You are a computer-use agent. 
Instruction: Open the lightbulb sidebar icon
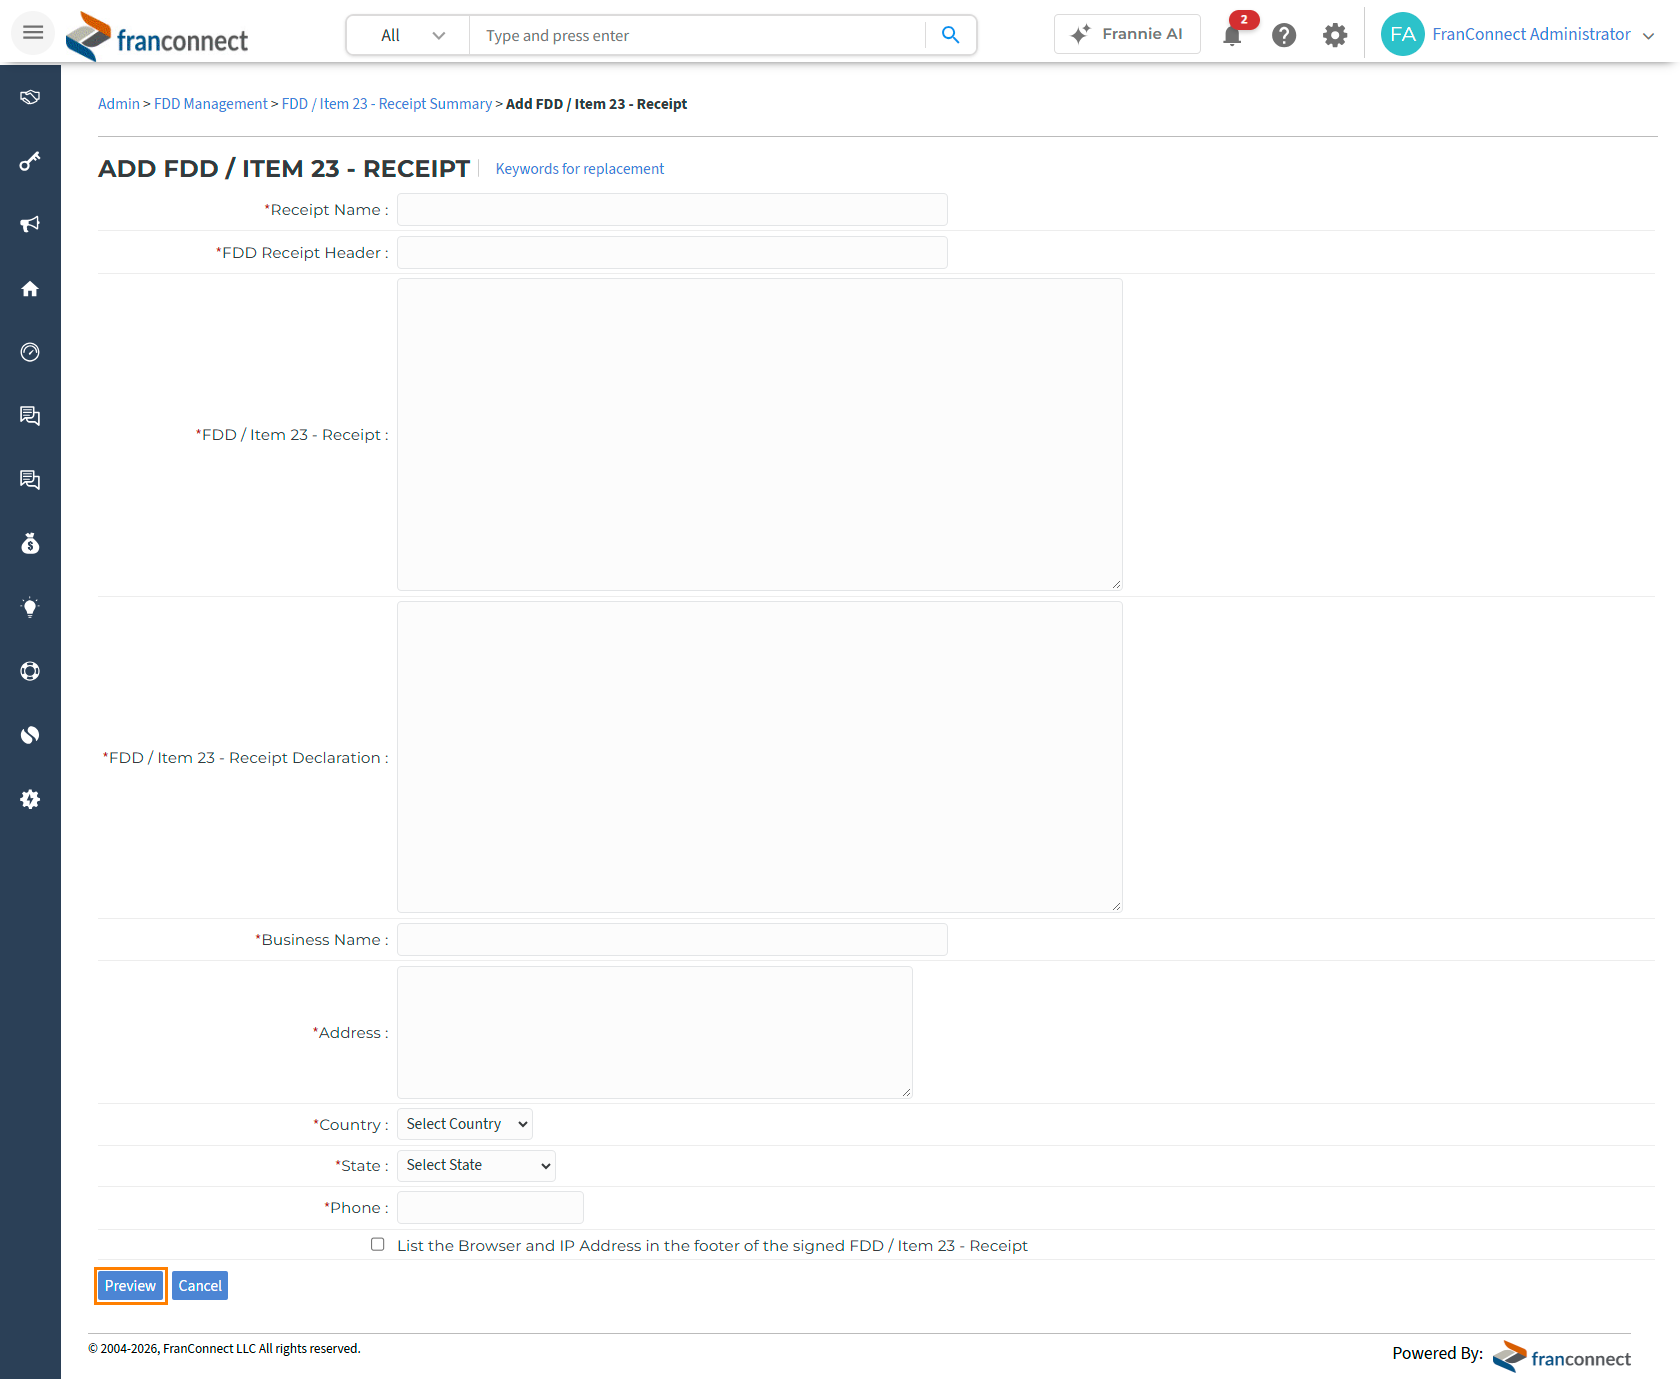click(30, 607)
